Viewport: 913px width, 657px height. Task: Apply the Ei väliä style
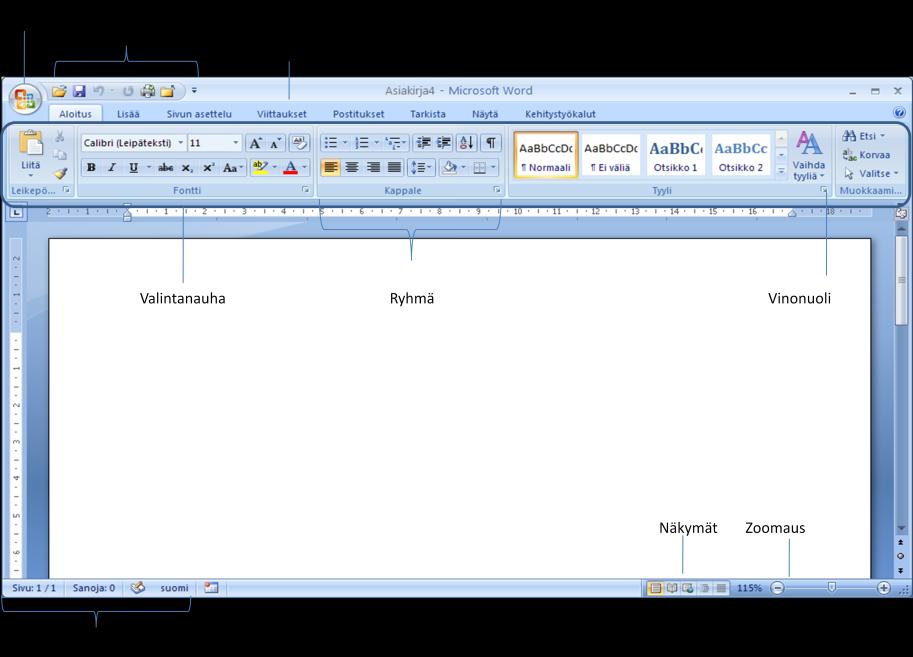tap(610, 155)
